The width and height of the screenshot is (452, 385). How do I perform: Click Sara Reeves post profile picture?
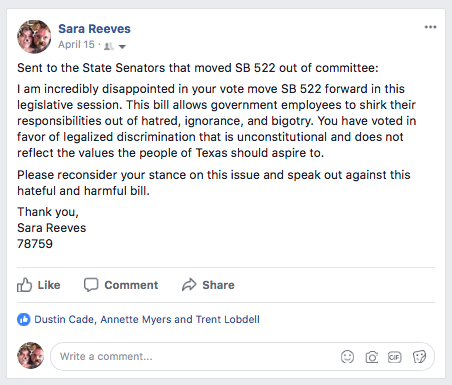tap(34, 36)
